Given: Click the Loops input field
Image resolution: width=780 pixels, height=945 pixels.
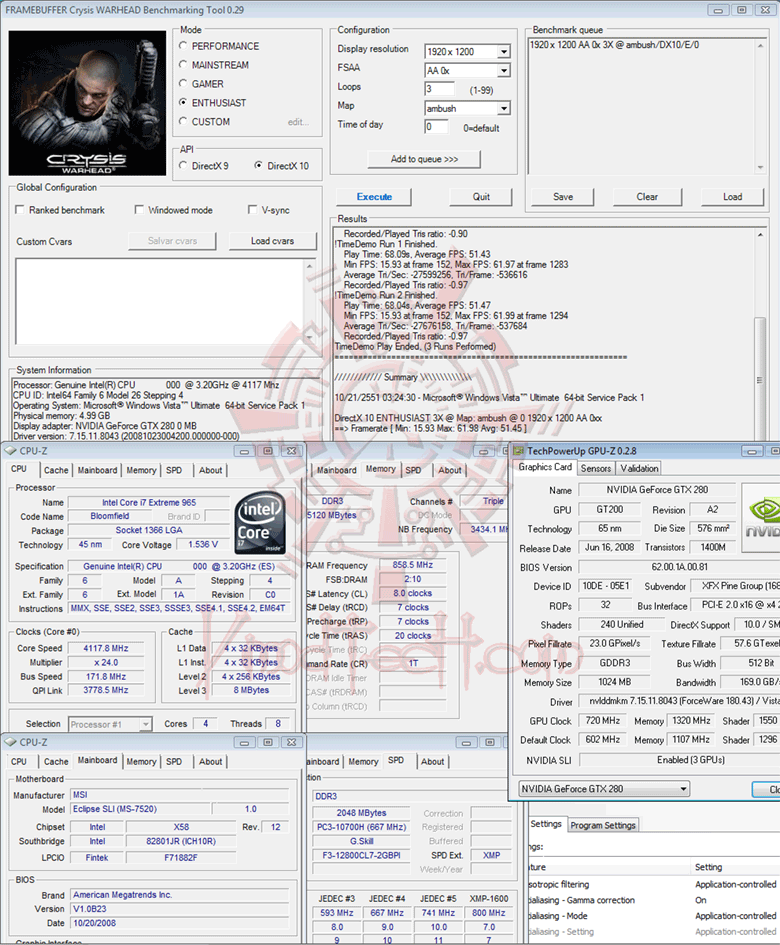Looking at the screenshot, I should click(x=439, y=89).
